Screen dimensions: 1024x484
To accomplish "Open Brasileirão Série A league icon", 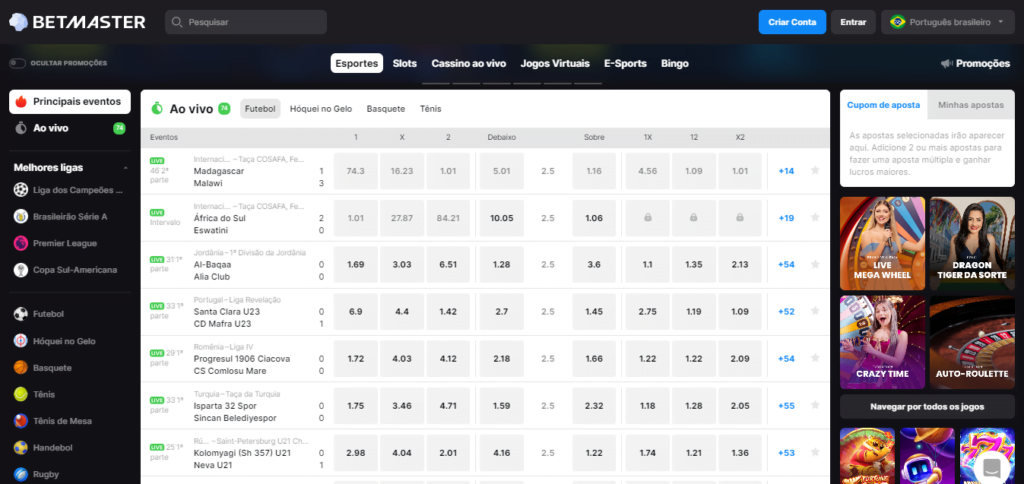I will pos(21,217).
